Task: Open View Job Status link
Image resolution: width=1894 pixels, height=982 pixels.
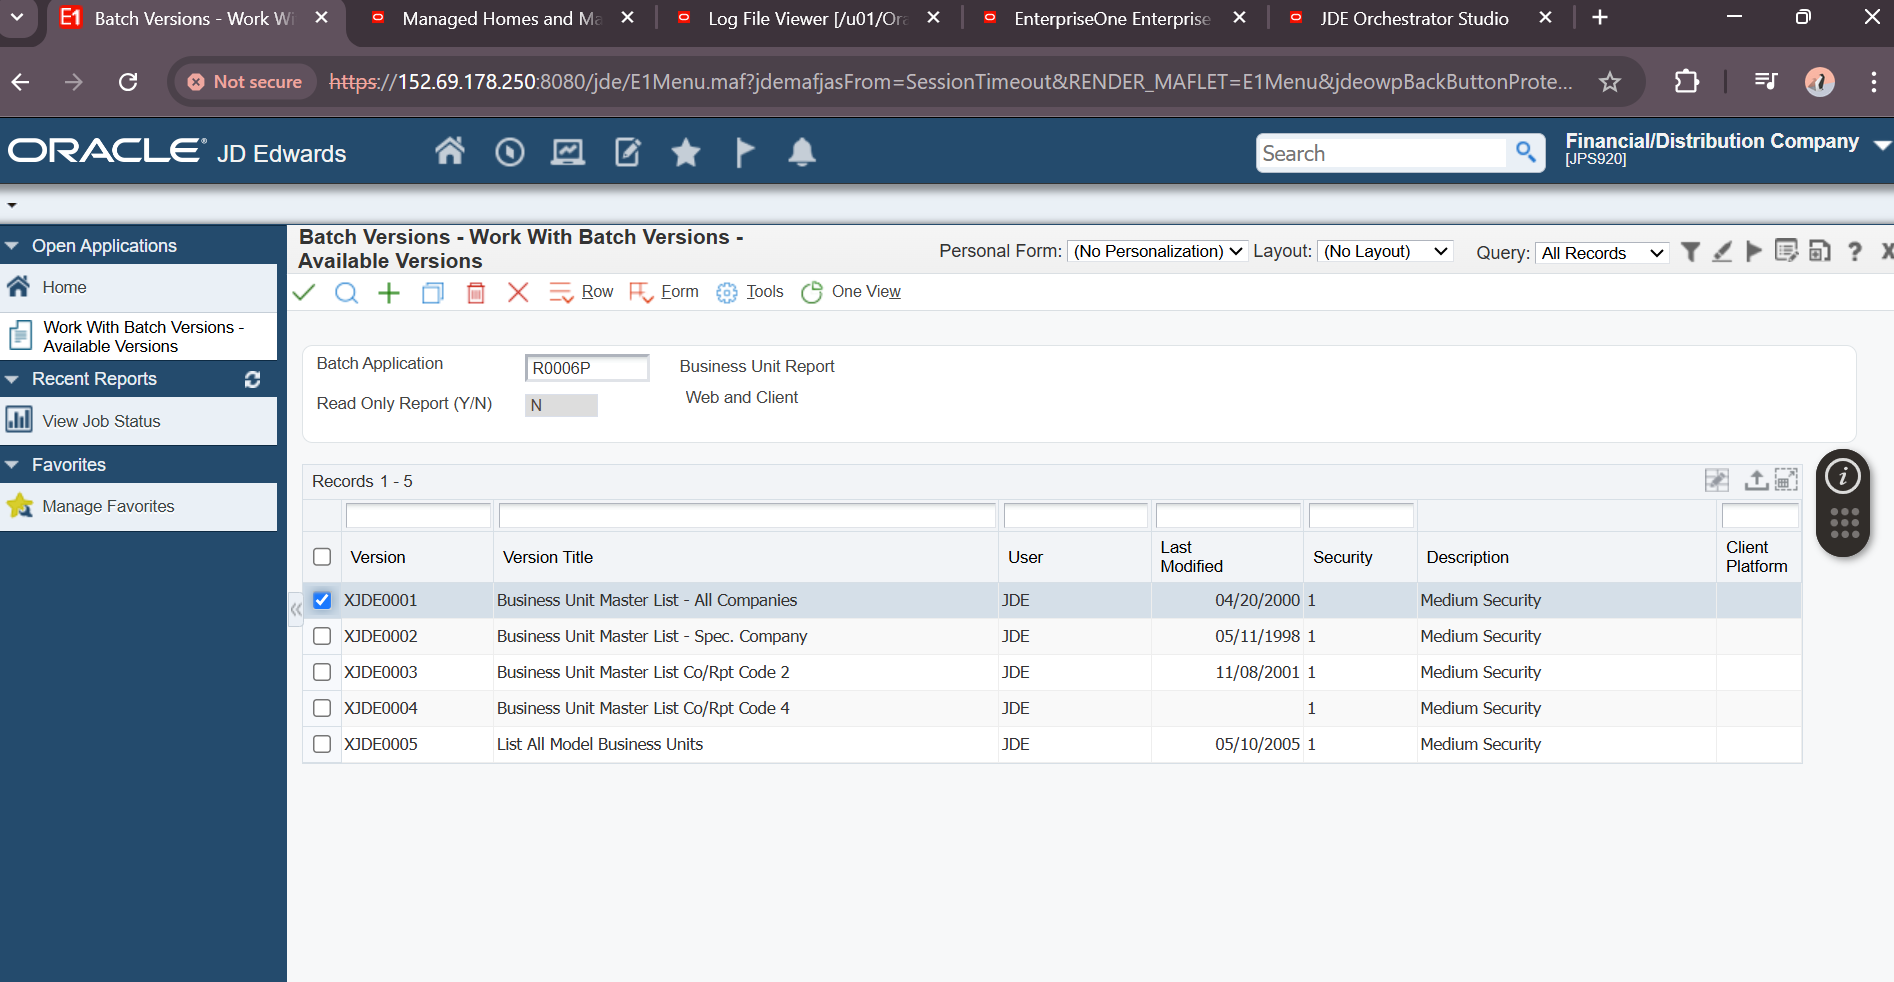Action: click(101, 421)
